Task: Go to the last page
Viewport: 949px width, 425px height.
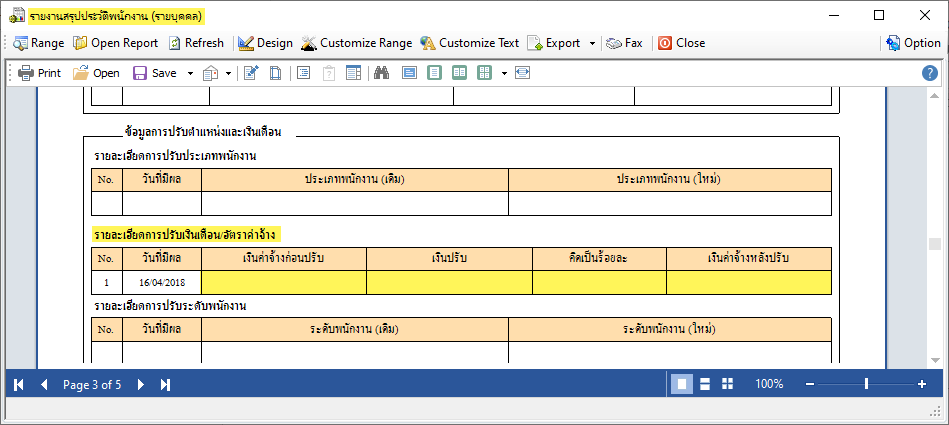Action: pos(165,384)
